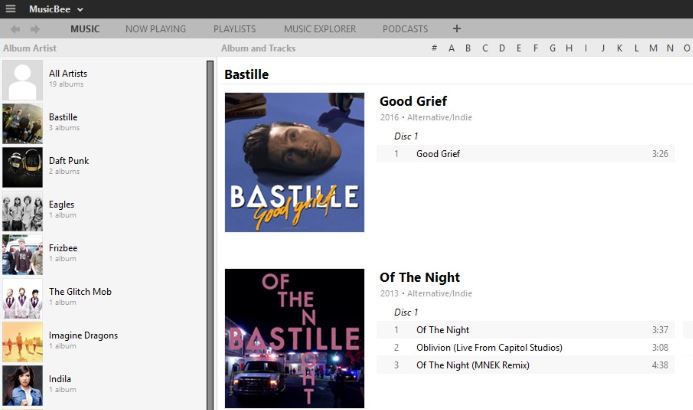Select The Glitch Mob artist

click(103, 298)
